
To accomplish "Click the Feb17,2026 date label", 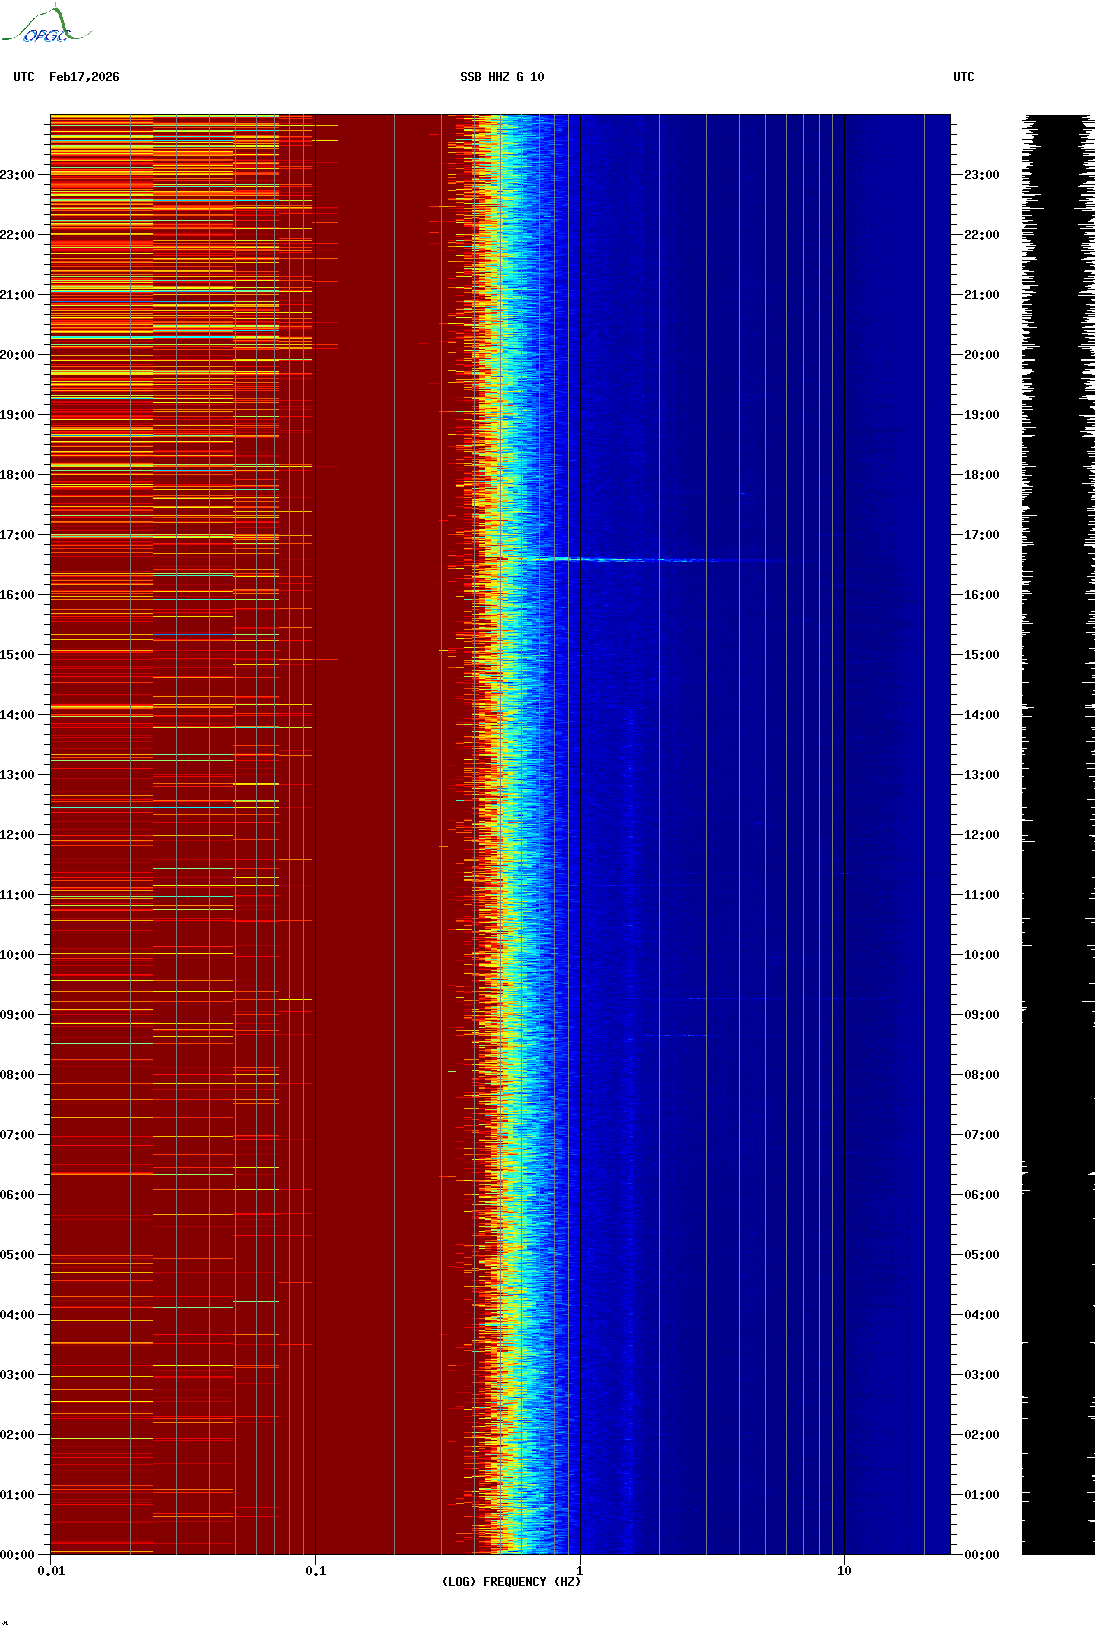I will tap(84, 77).
